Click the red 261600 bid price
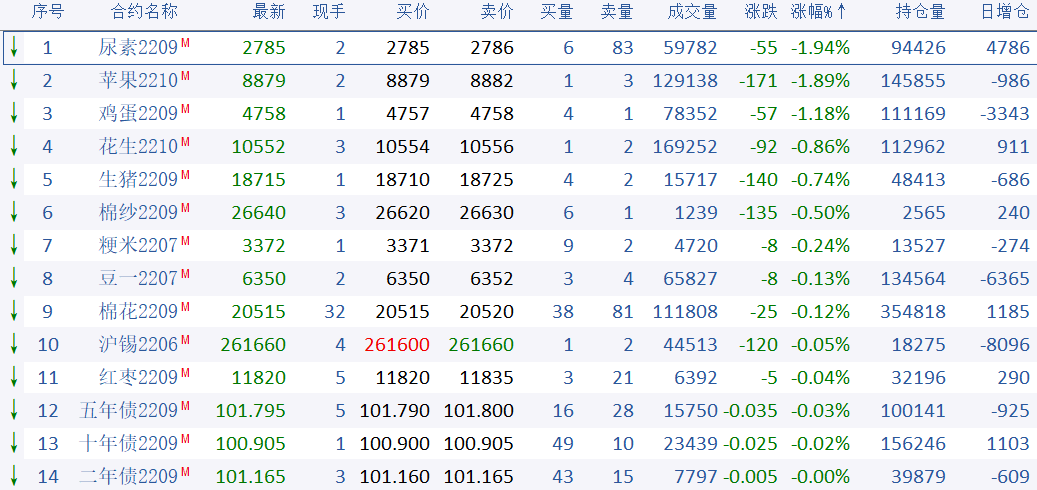The image size is (1037, 490). point(397,345)
